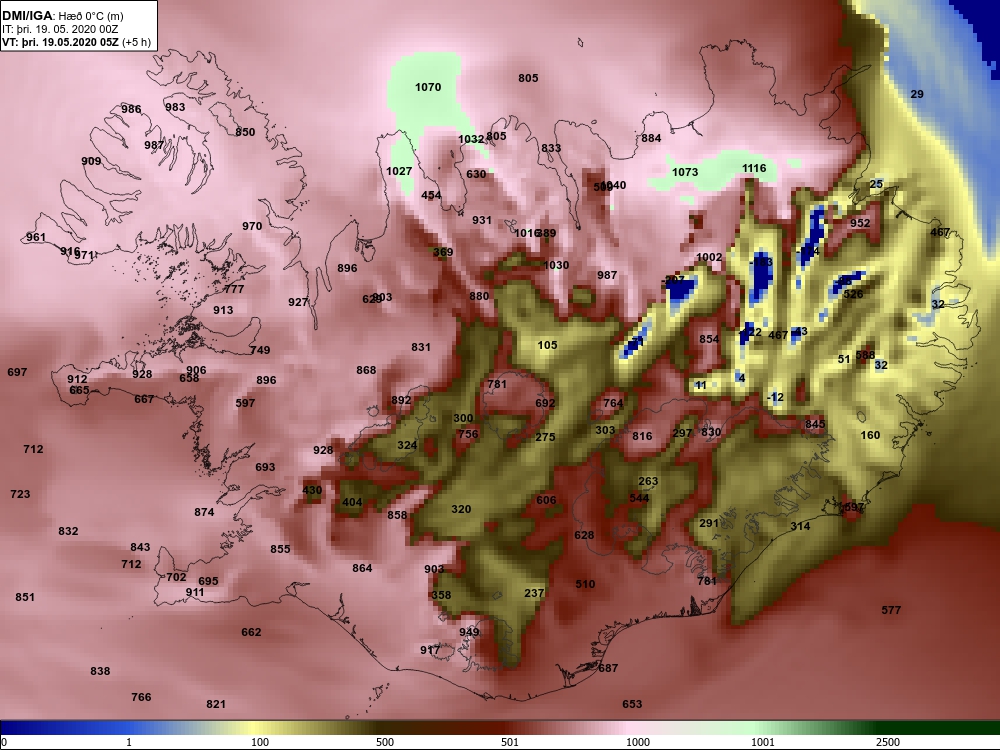This screenshot has width=1000, height=750.
Task: Click the DMI/IGA title text in the legend box
Action: click(x=27, y=15)
